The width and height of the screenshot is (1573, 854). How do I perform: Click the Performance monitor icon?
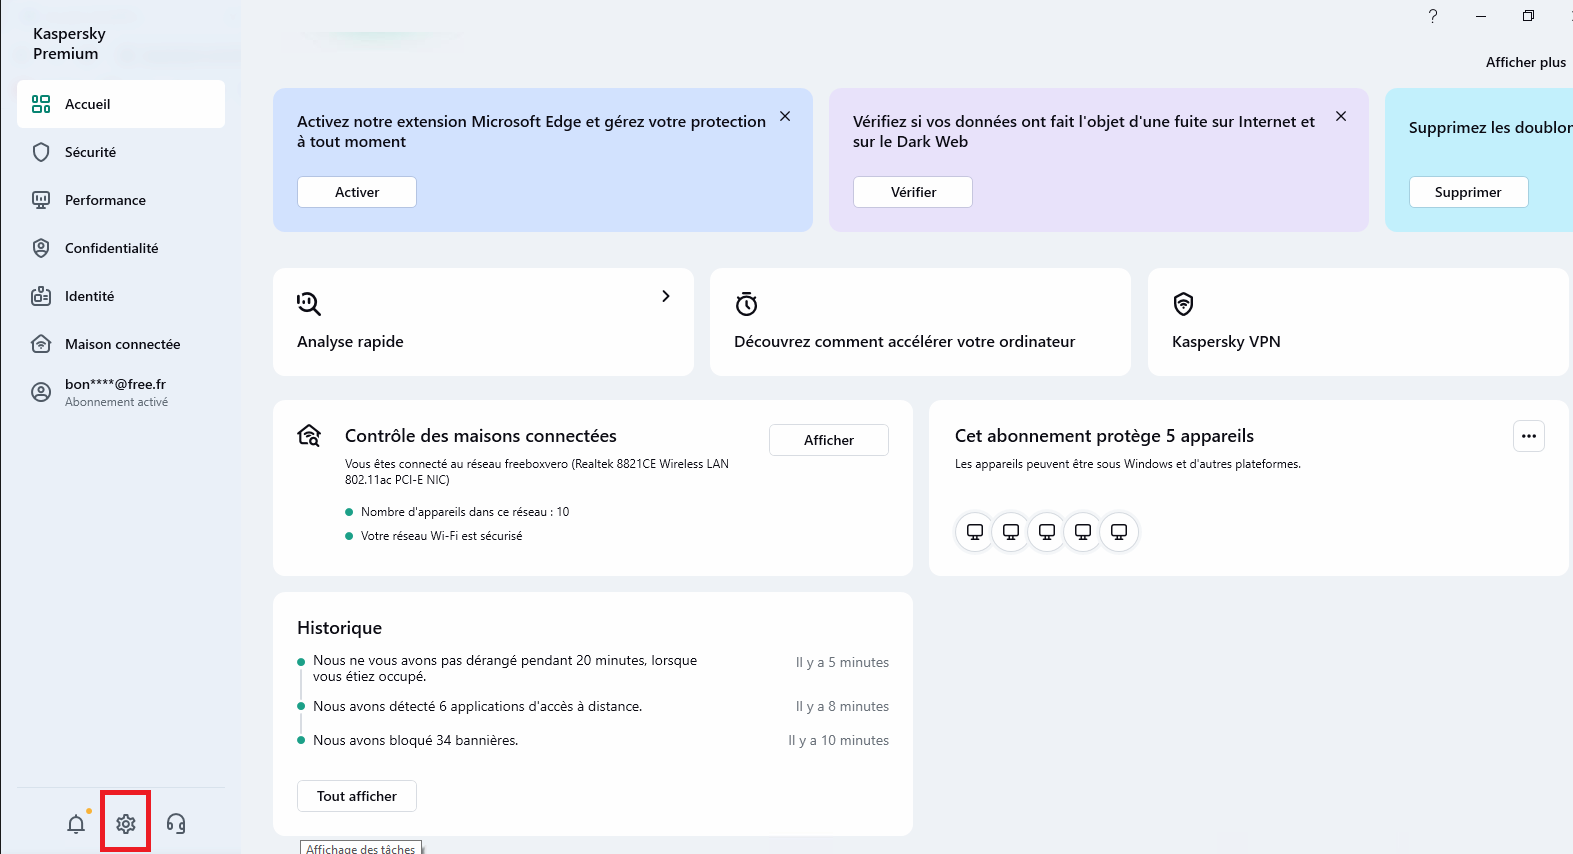coord(41,200)
